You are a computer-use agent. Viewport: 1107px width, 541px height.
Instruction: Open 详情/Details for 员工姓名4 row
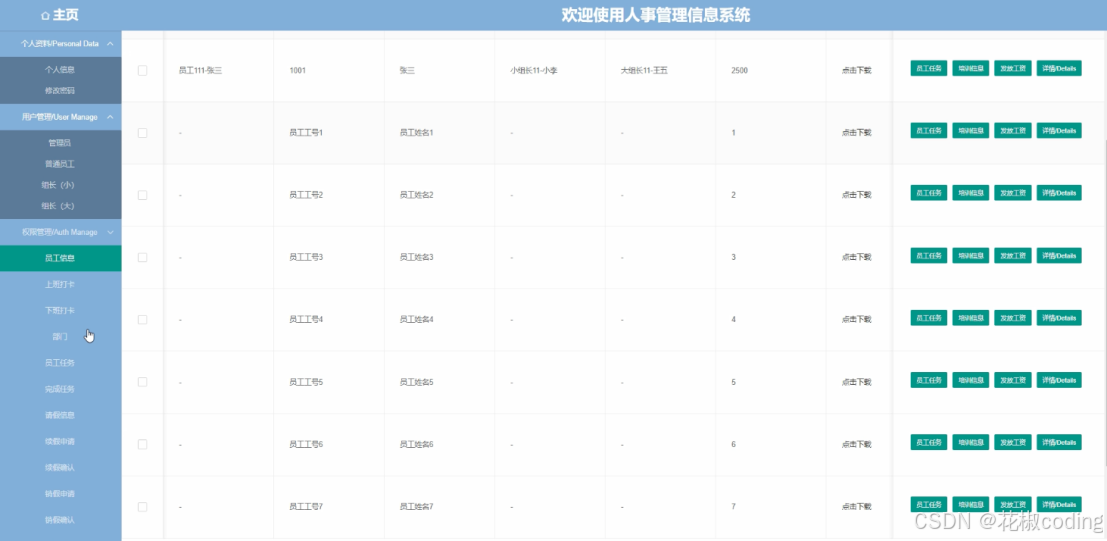pyautogui.click(x=1059, y=318)
